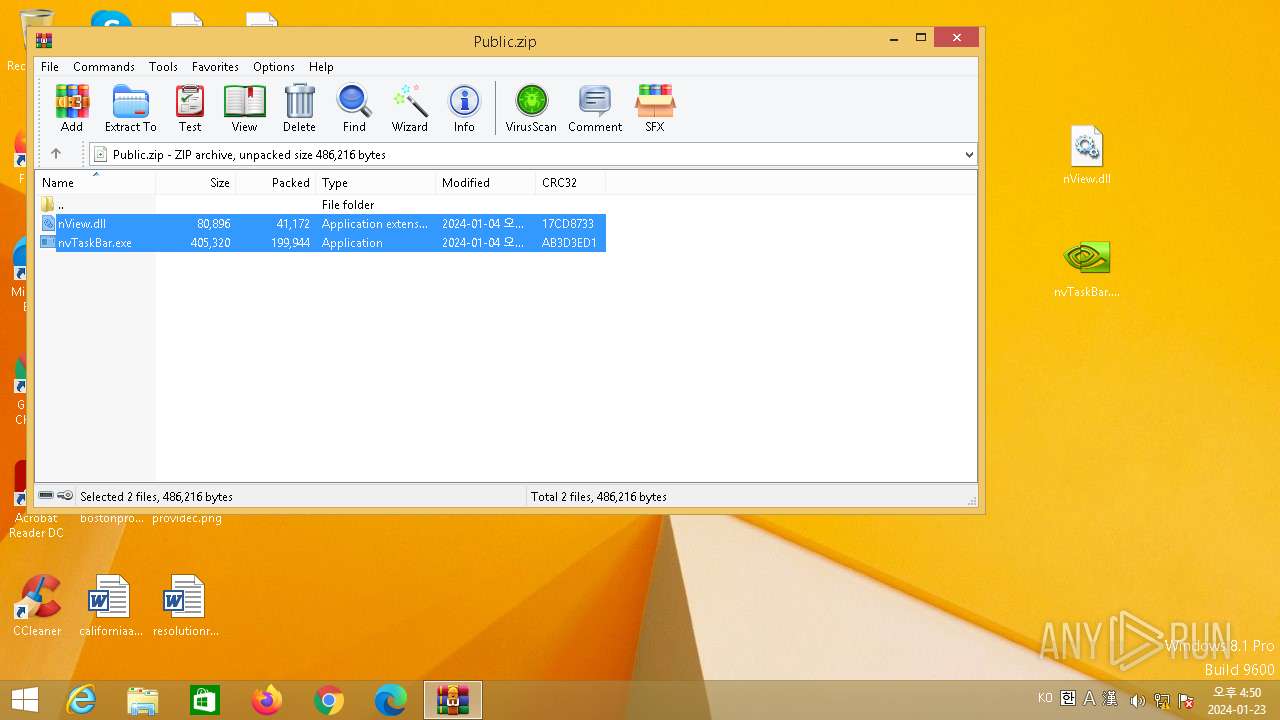Go up one folder level arrow

56,154
